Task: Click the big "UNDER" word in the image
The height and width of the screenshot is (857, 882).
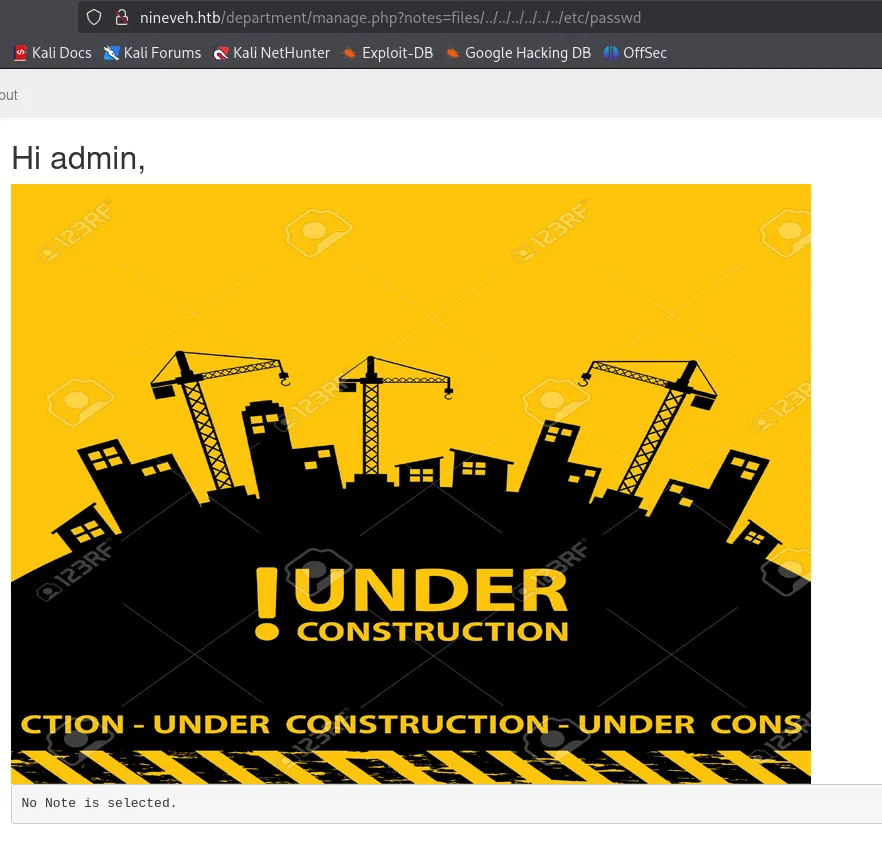Action: click(x=432, y=591)
